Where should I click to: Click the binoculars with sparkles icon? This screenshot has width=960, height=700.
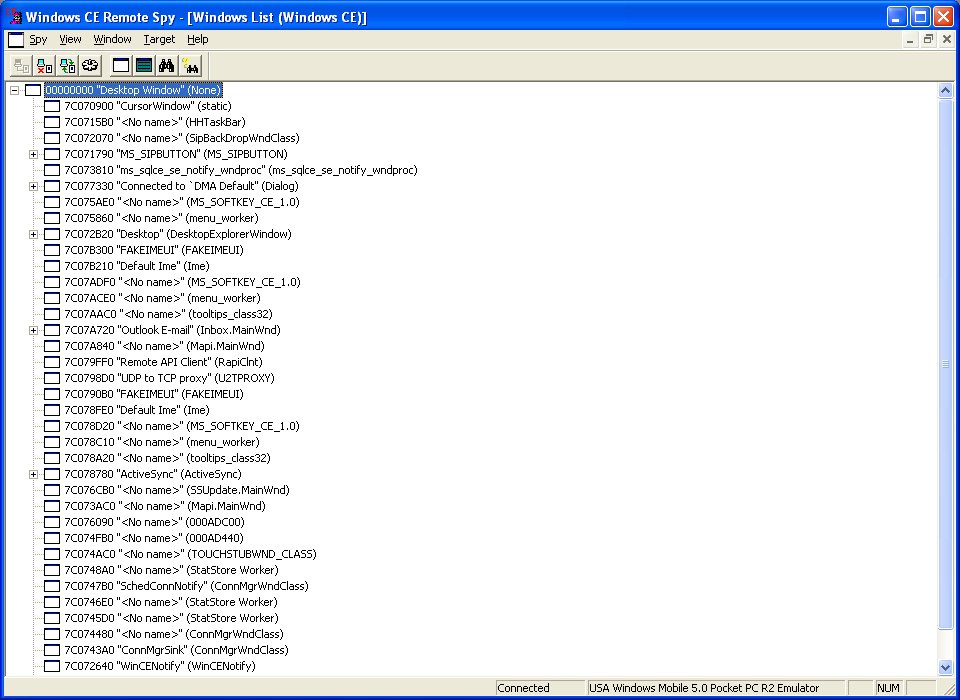190,65
